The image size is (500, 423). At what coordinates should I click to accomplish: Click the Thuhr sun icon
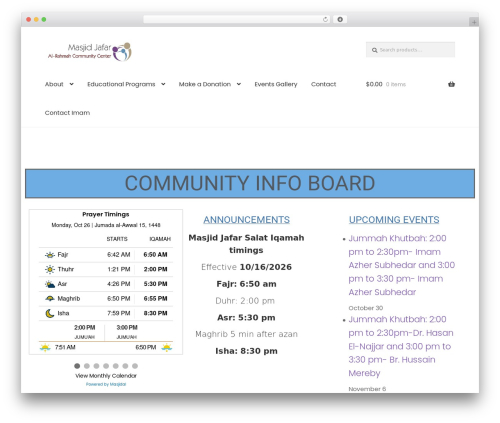click(x=50, y=269)
